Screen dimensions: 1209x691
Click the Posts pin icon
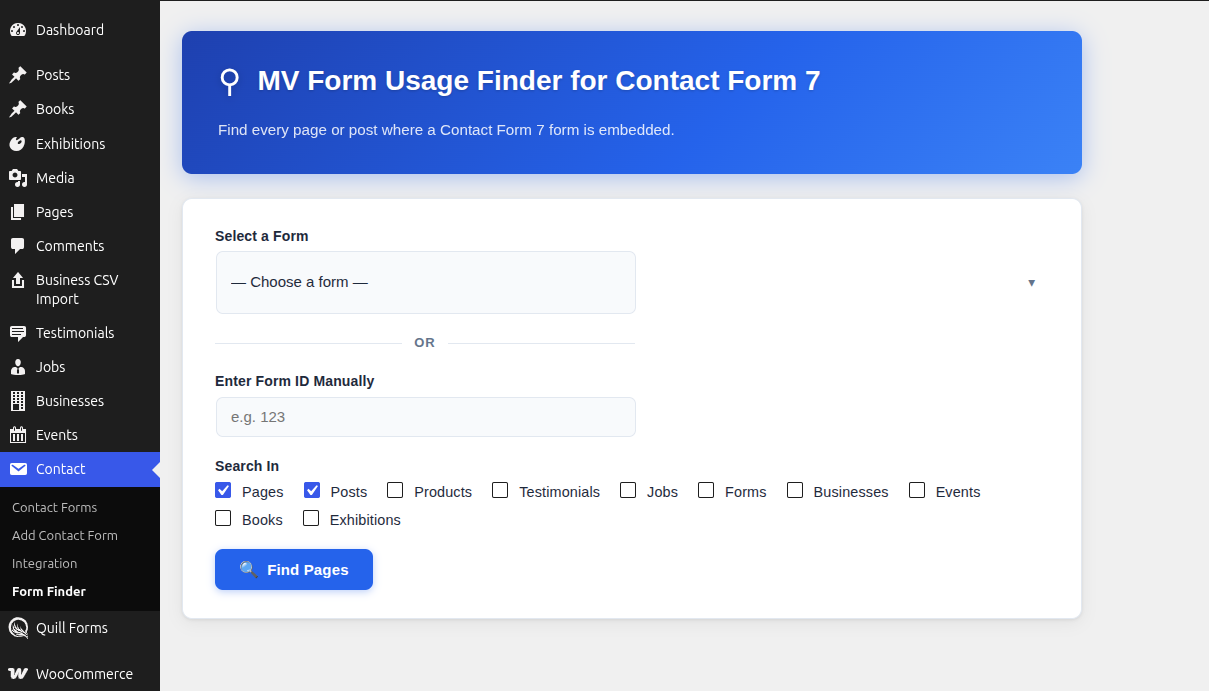[18, 75]
